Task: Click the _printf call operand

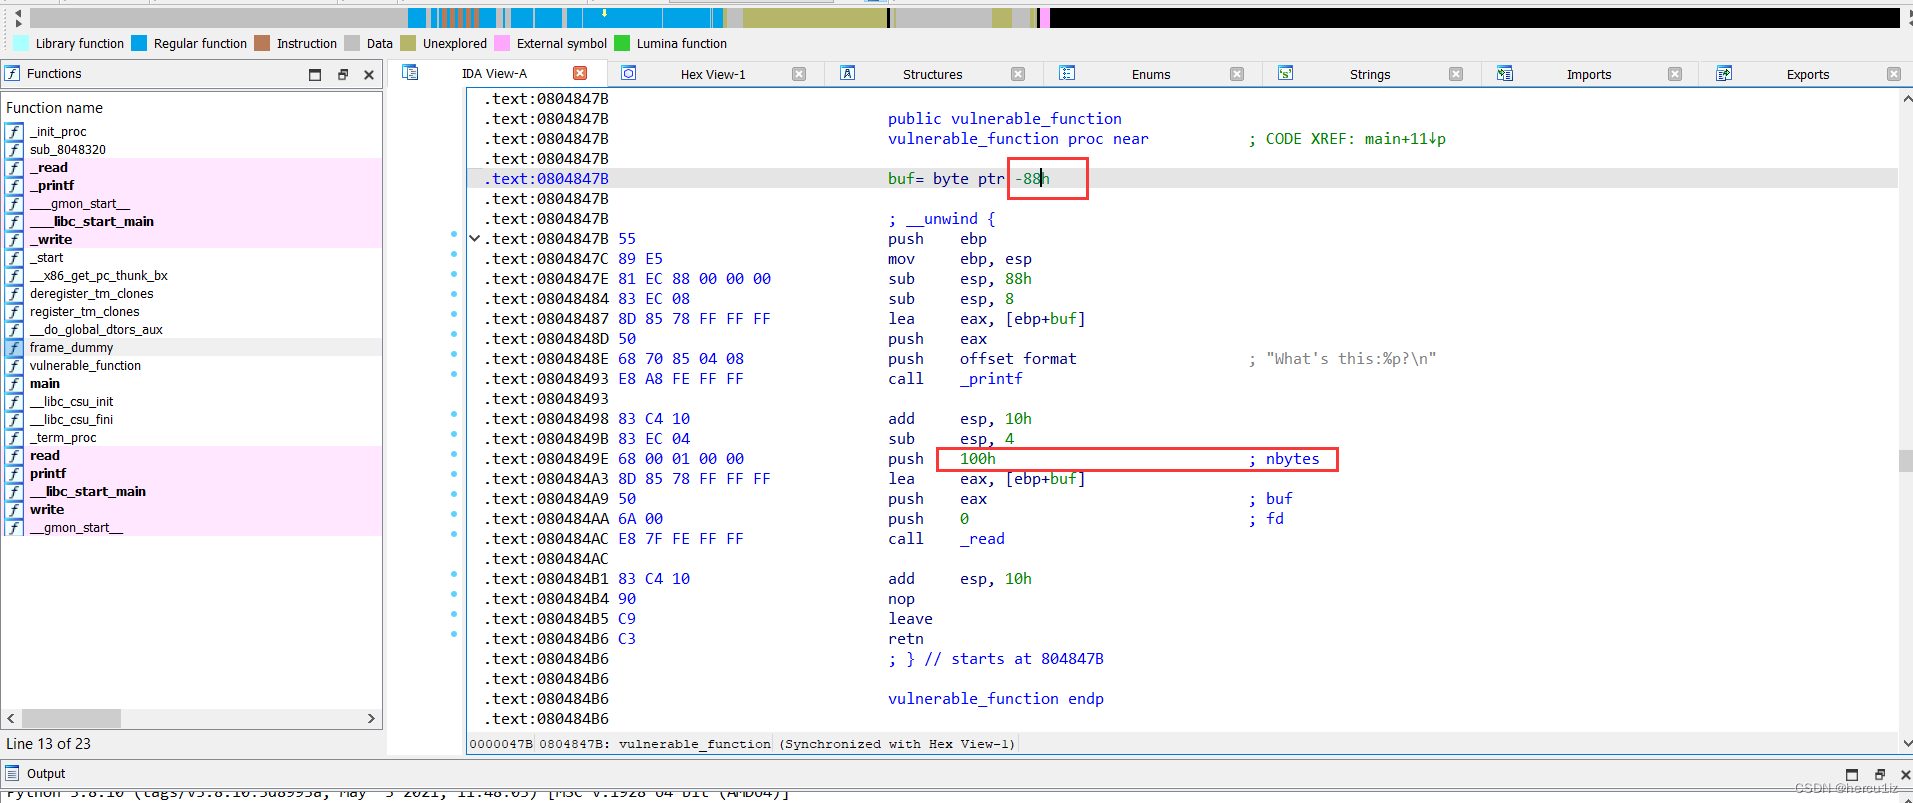Action: (991, 379)
